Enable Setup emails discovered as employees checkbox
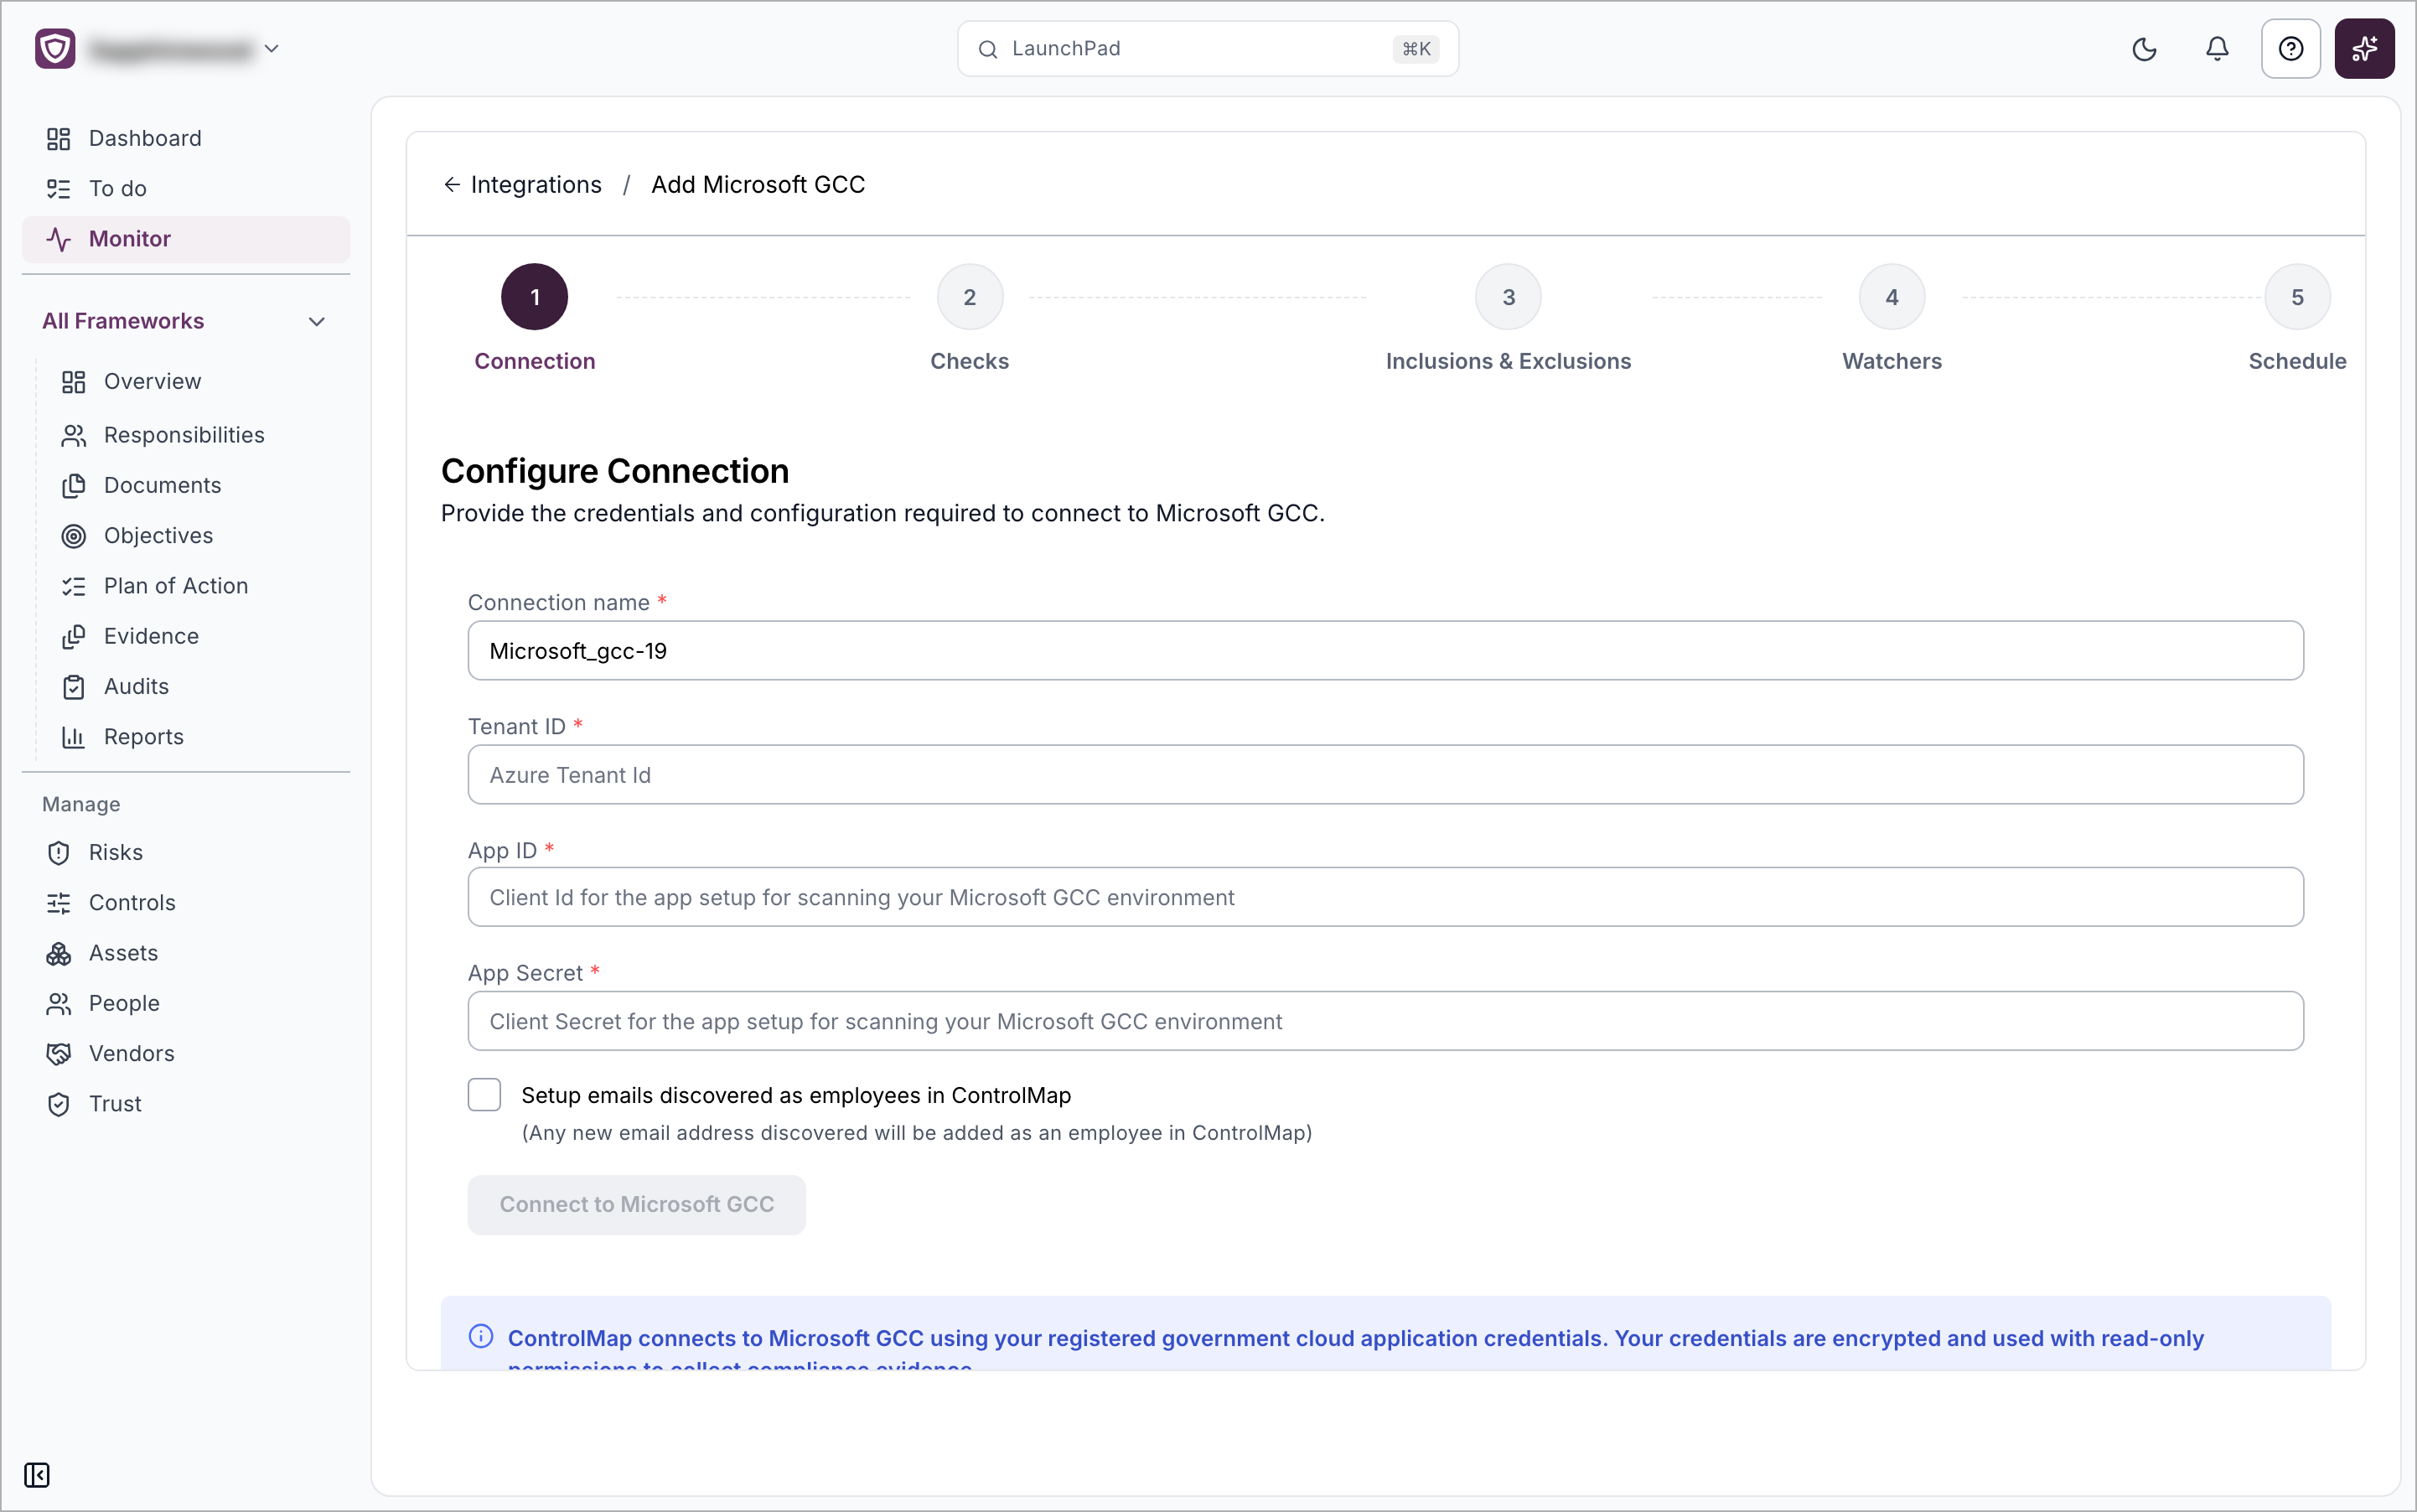Screen dimensions: 2417x1512 pos(485,1095)
